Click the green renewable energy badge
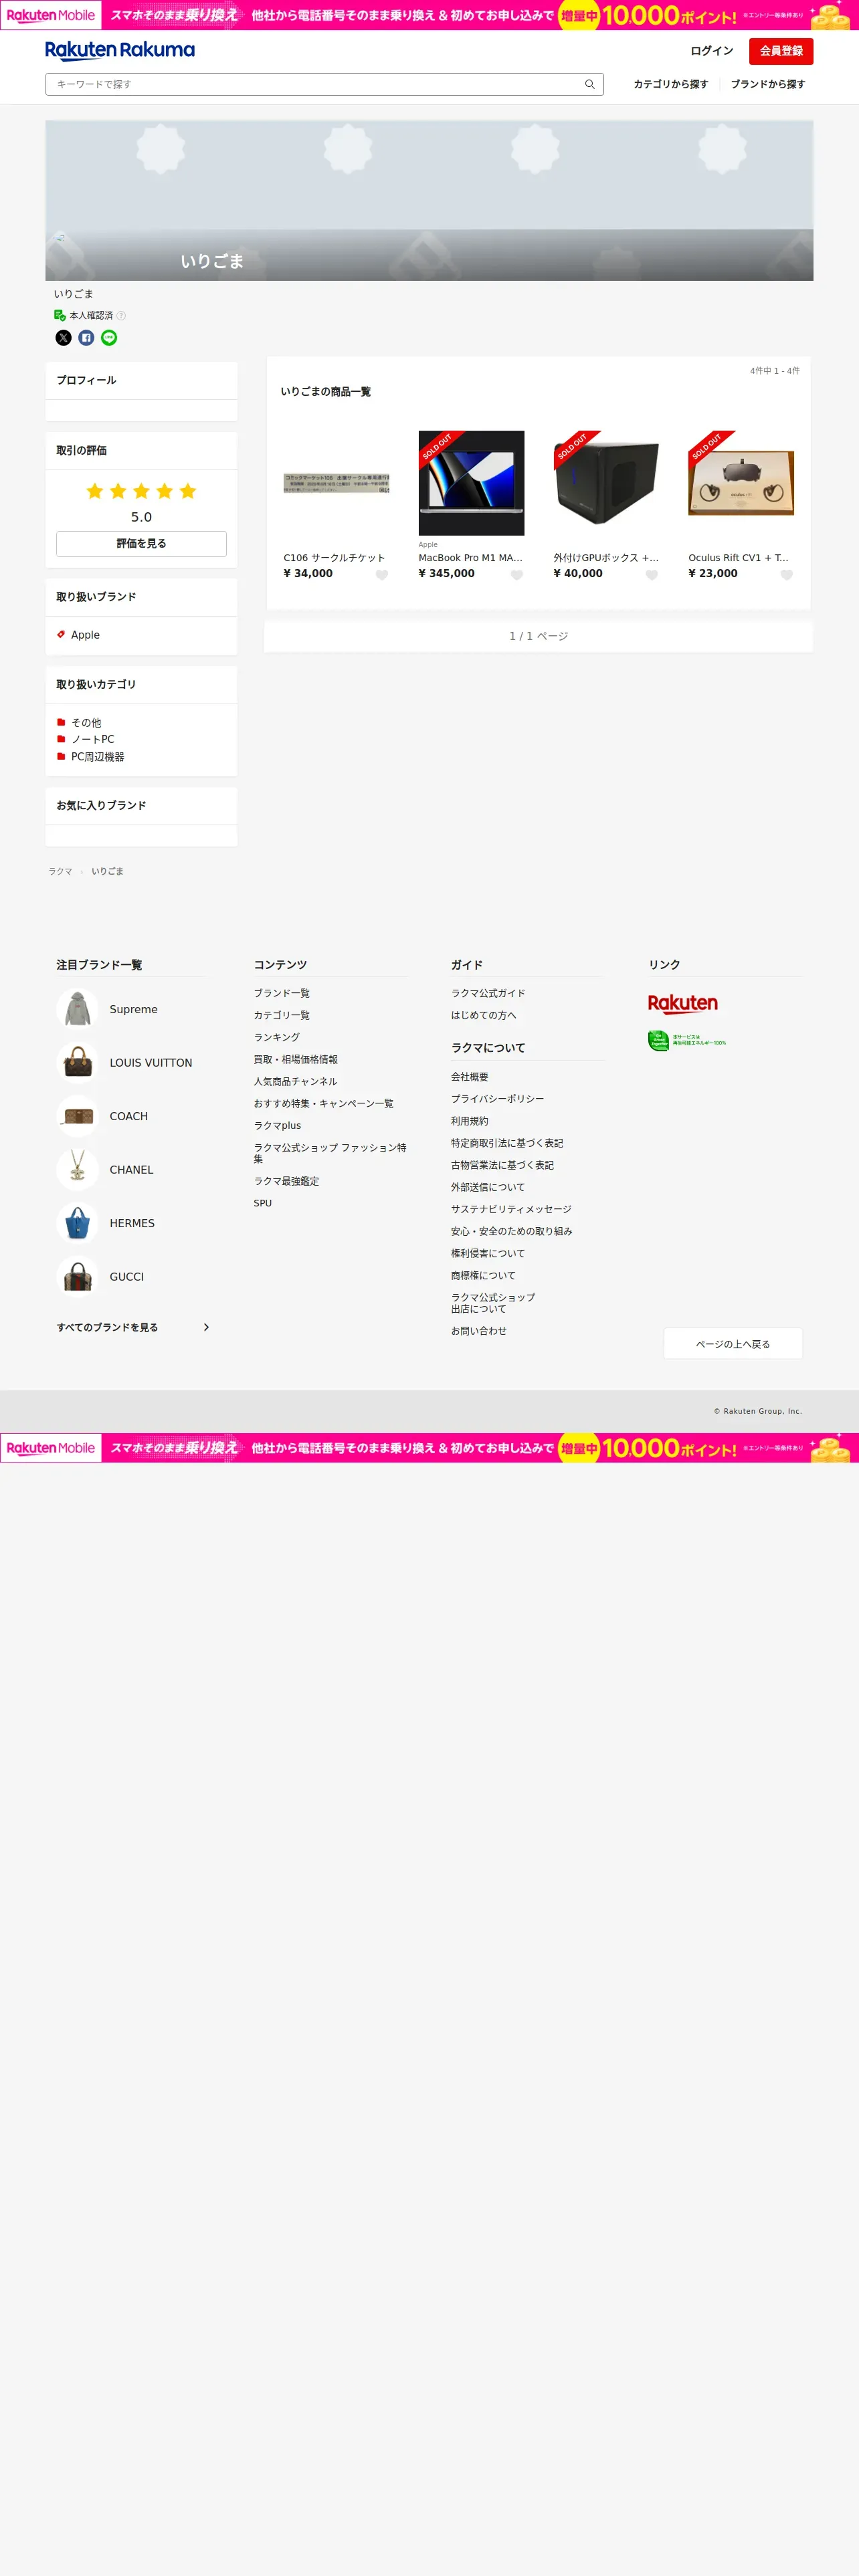The height and width of the screenshot is (2576, 859). pos(687,1041)
